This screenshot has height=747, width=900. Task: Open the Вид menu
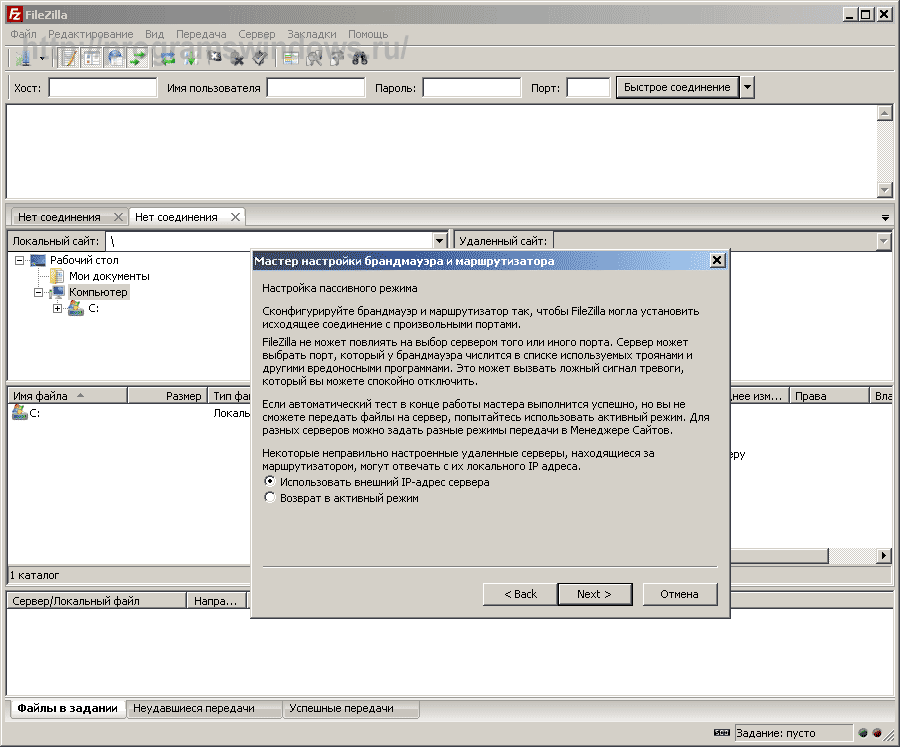pyautogui.click(x=154, y=34)
